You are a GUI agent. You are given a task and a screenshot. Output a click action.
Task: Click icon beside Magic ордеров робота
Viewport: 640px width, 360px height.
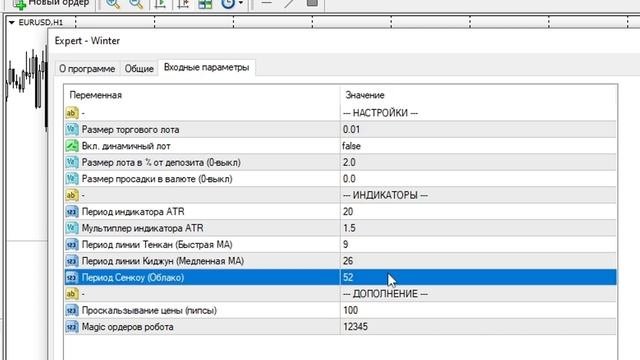click(x=72, y=327)
